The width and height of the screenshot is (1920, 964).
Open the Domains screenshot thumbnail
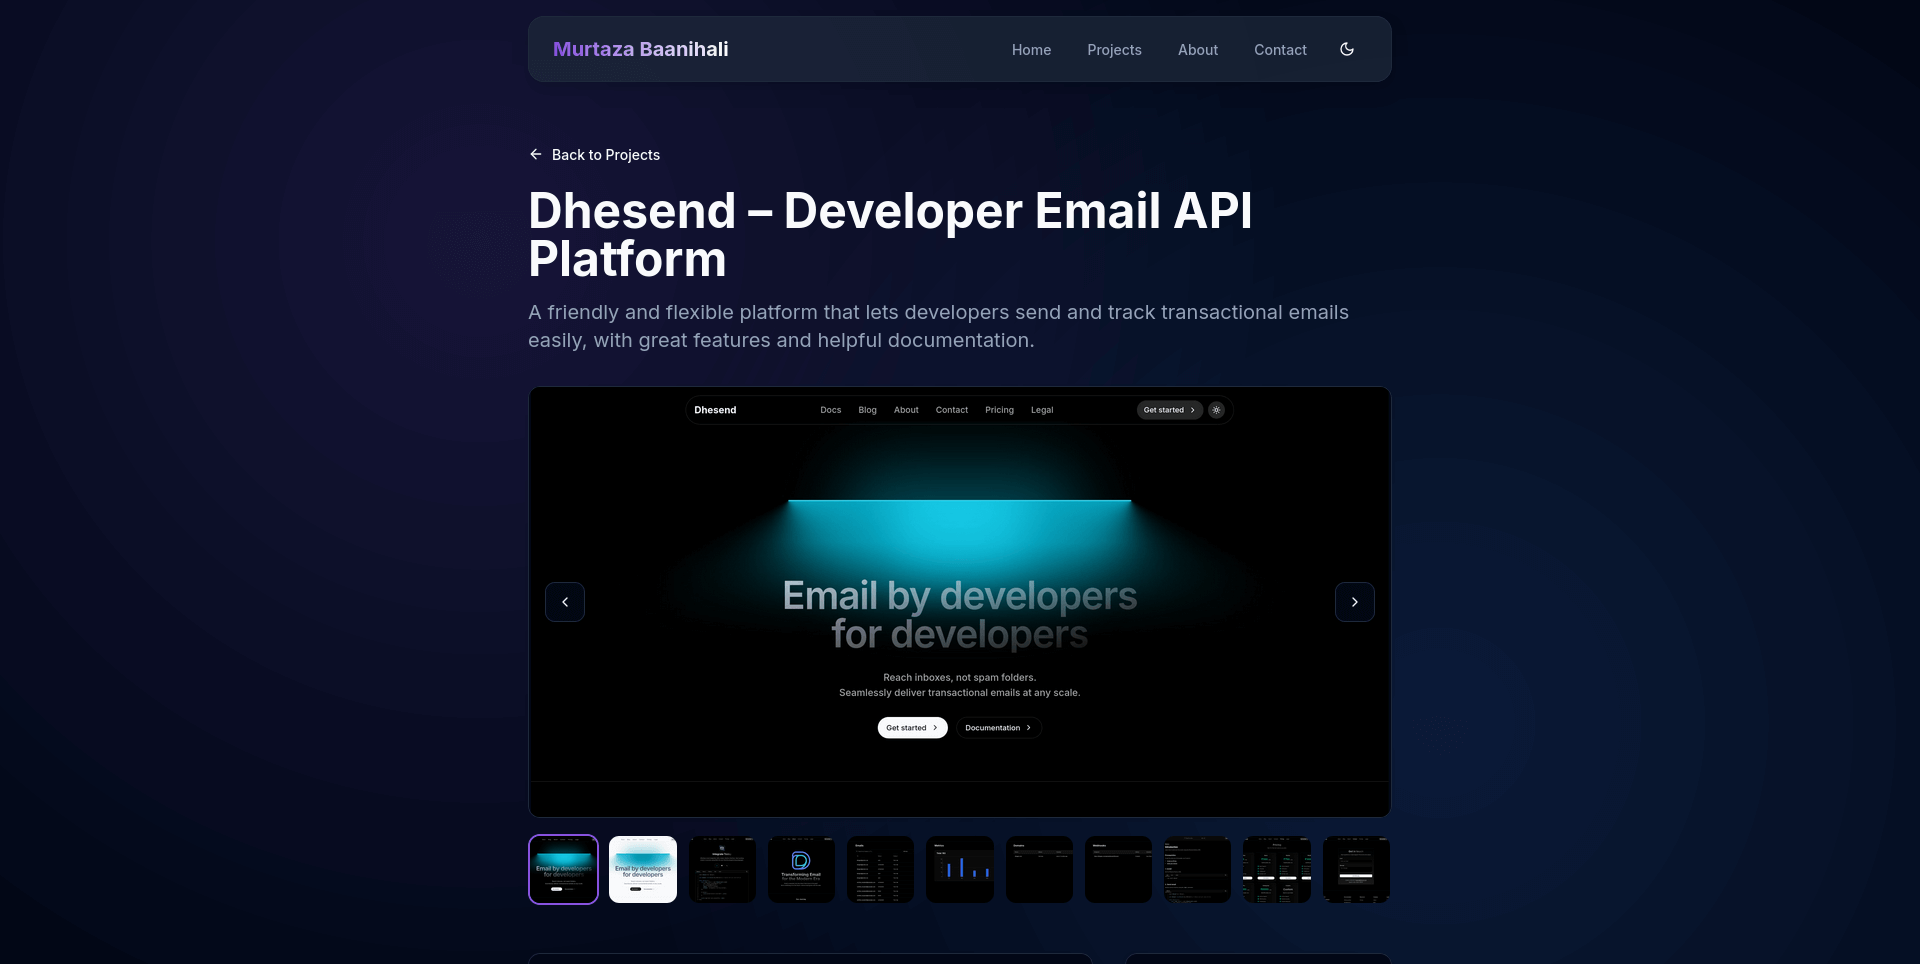click(x=1039, y=869)
